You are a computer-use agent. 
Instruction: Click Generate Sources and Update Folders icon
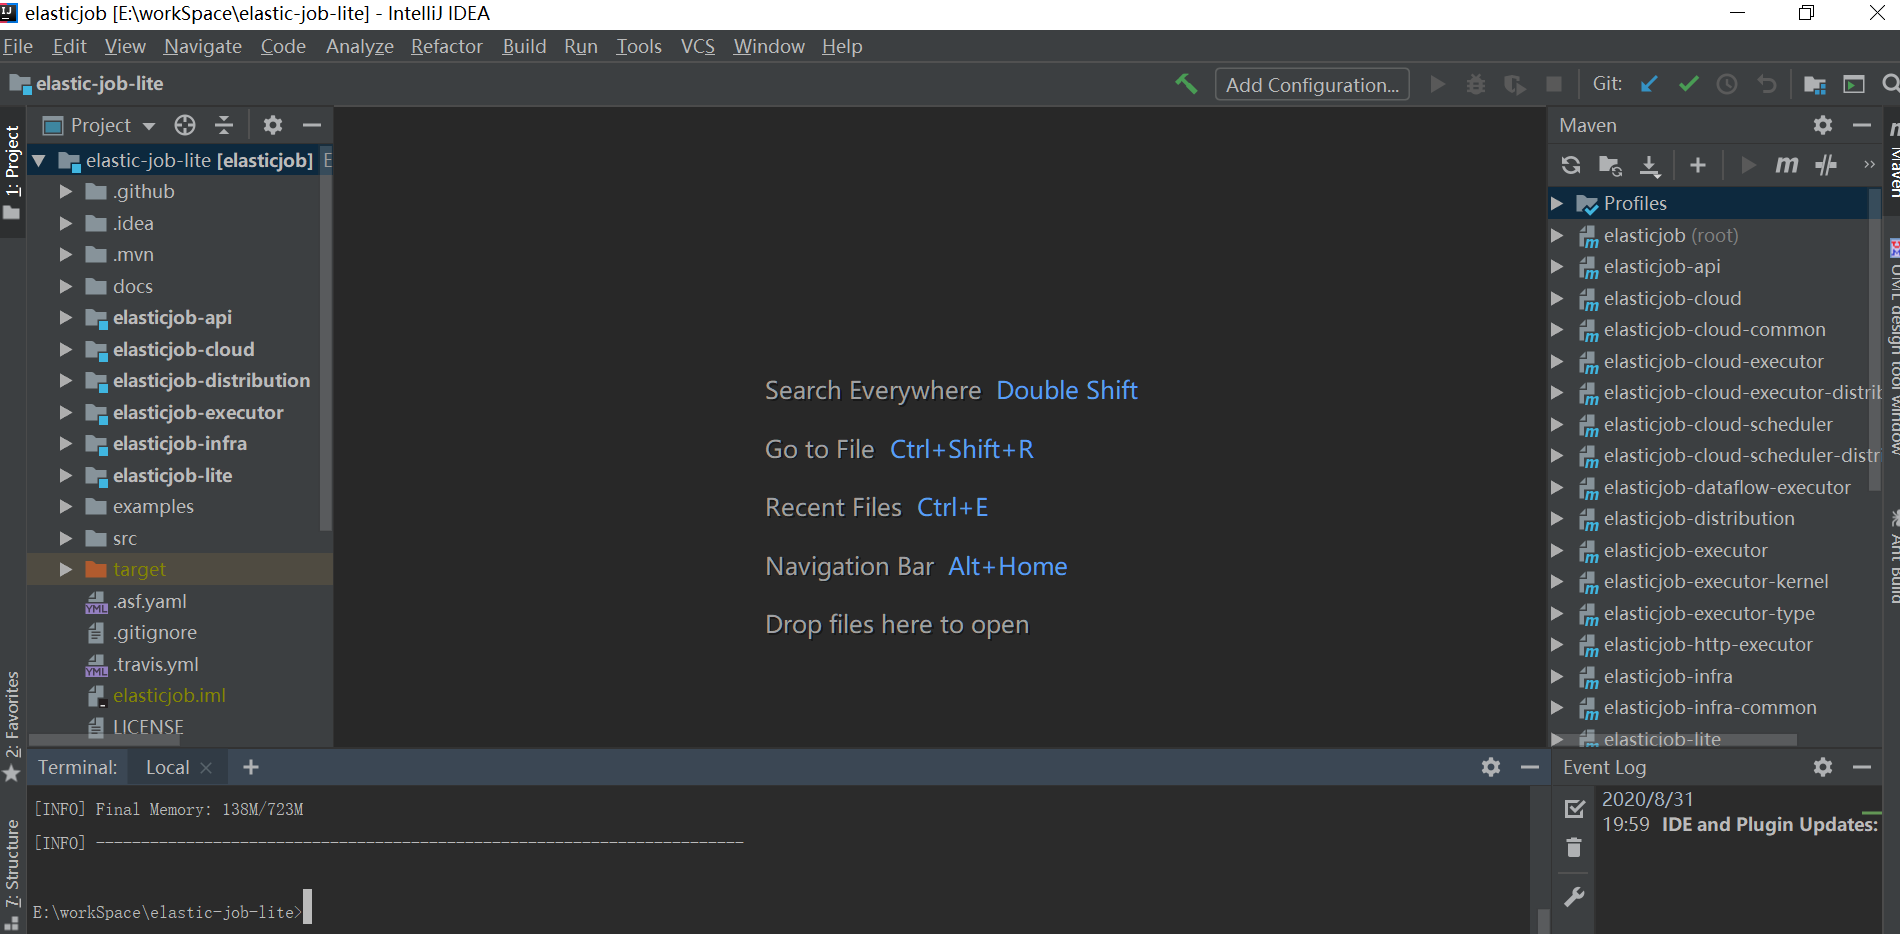(x=1610, y=165)
